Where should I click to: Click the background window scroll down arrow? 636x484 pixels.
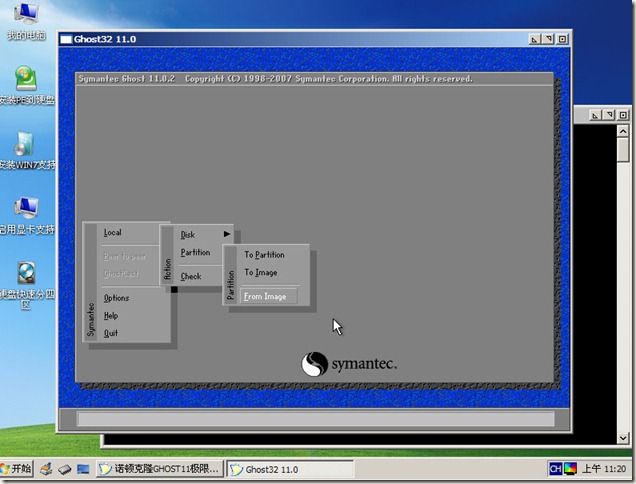coord(623,438)
